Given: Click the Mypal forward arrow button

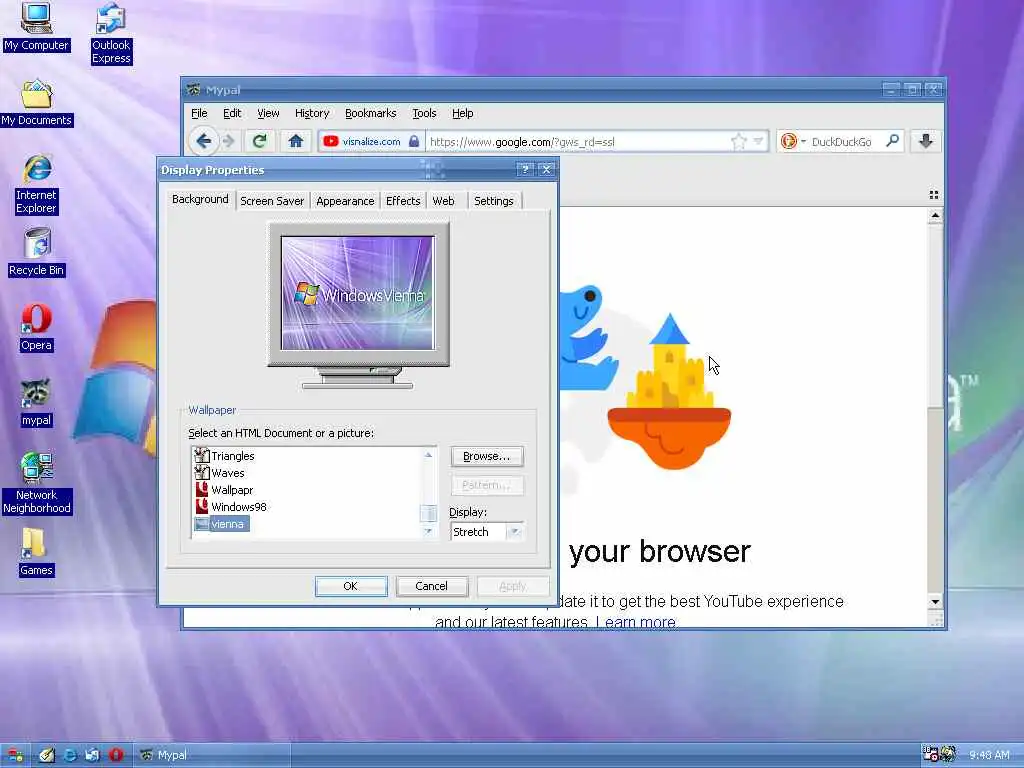Looking at the screenshot, I should [229, 141].
